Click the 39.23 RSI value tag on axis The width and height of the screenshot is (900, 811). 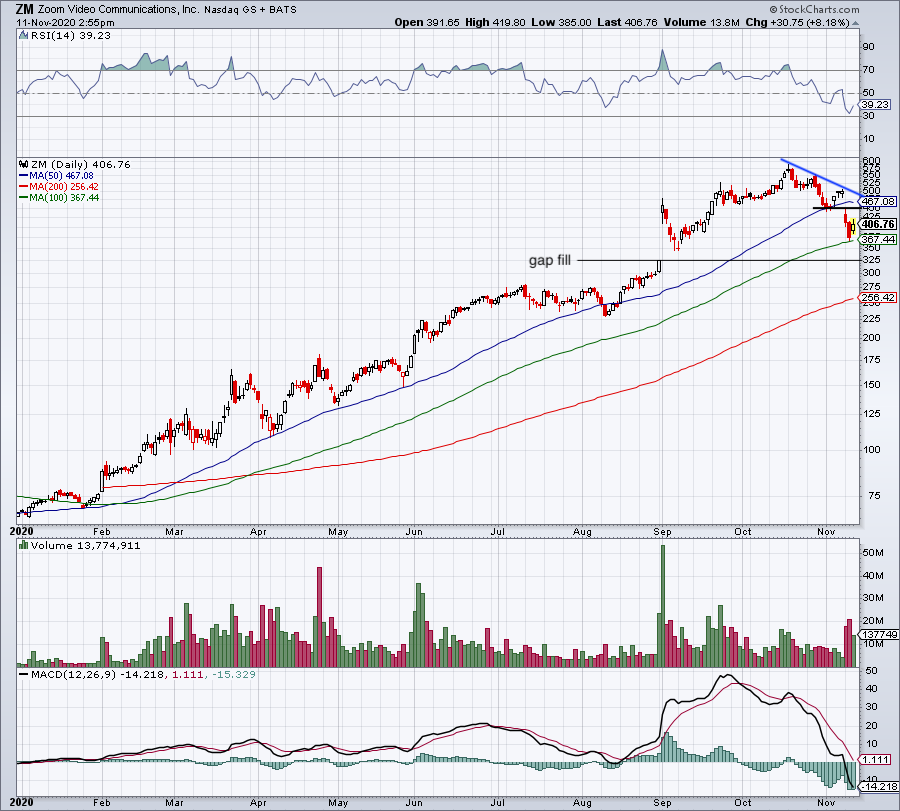[875, 104]
